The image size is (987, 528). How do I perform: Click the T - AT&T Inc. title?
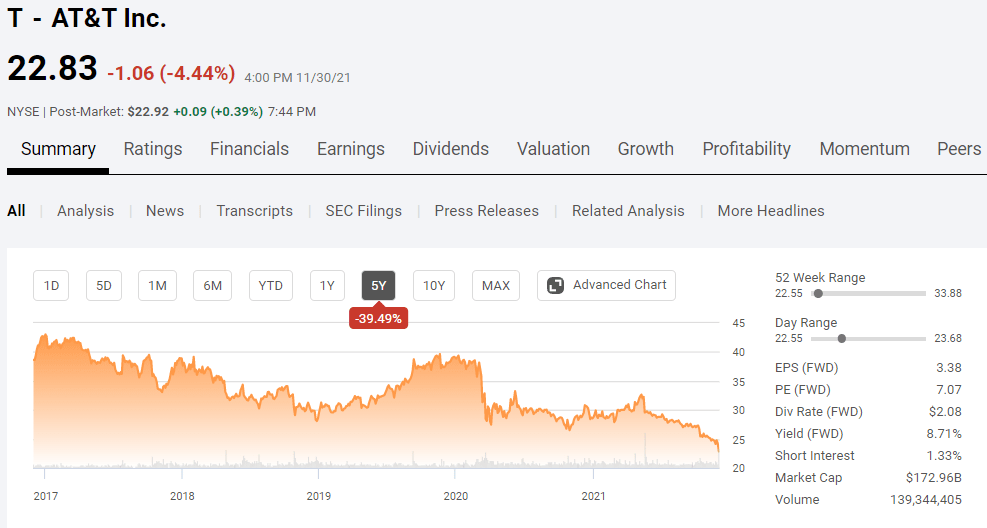click(x=87, y=18)
